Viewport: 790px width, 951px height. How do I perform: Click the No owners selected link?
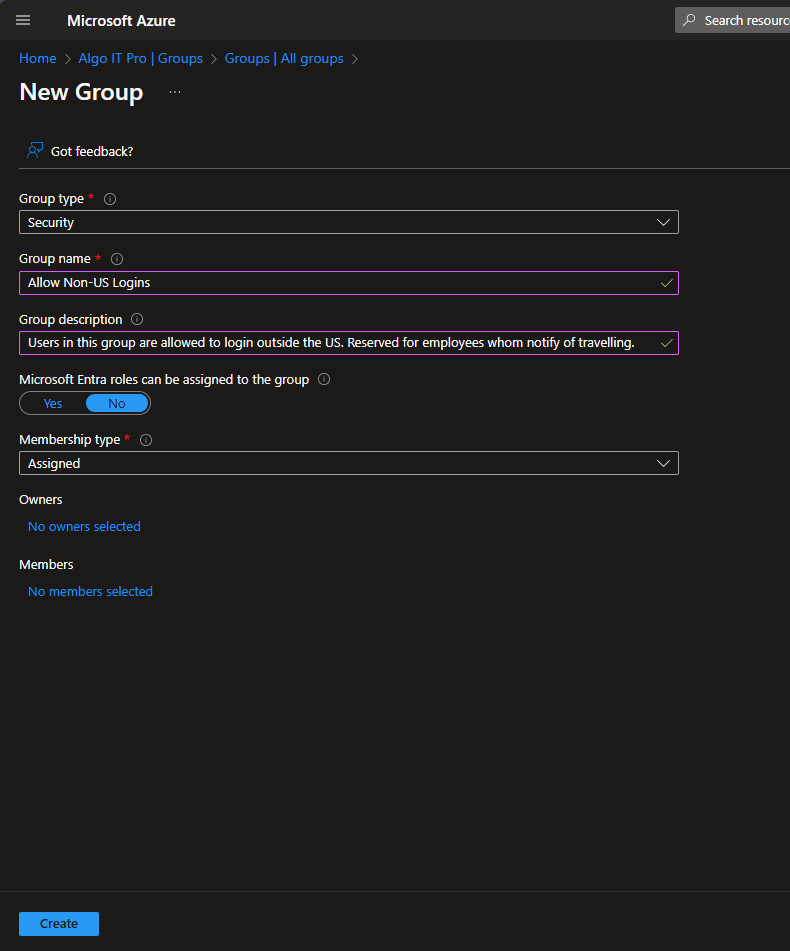(84, 527)
